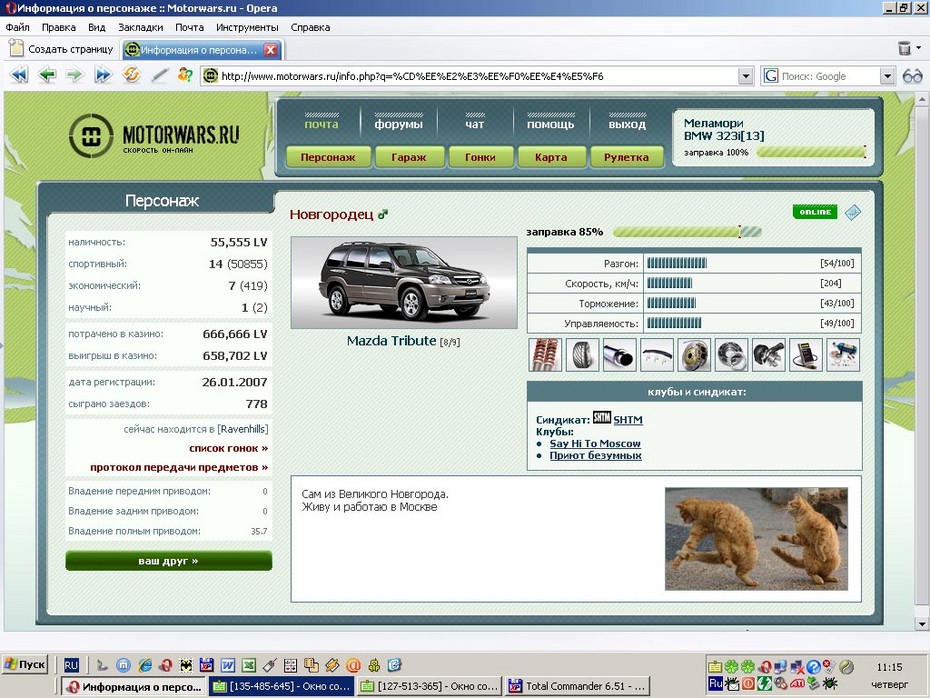The width and height of the screenshot is (930, 698).
Task: Open the Правка menu
Action: click(x=59, y=27)
